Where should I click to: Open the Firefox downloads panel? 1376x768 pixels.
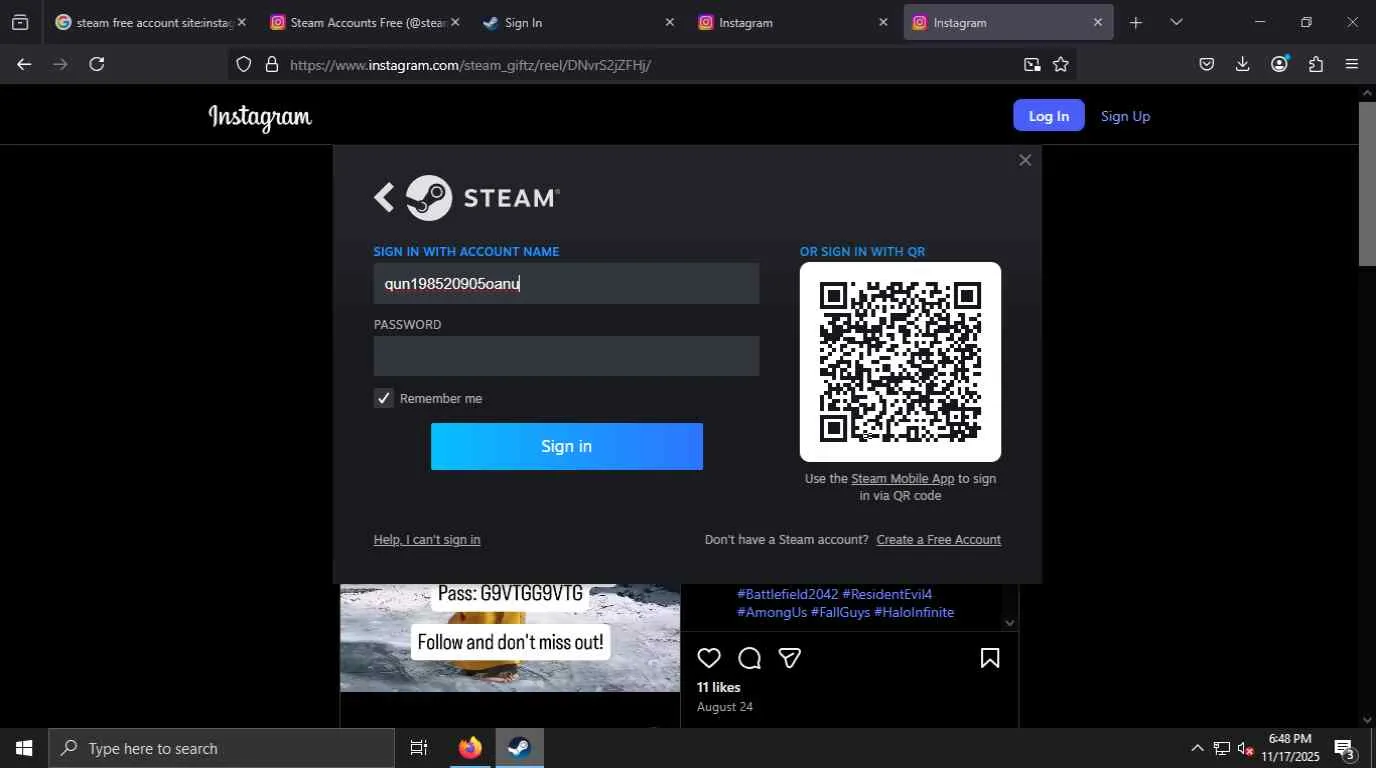(1242, 64)
